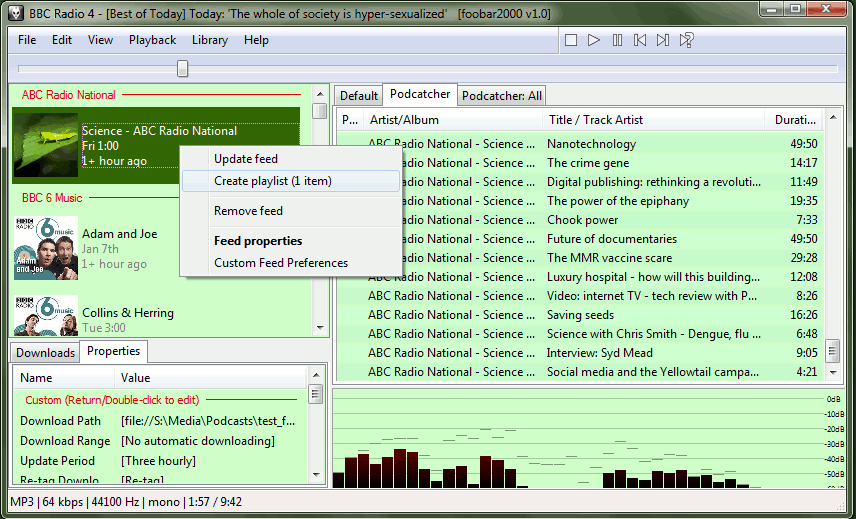Skip to next track button
The width and height of the screenshot is (856, 519).
(x=663, y=40)
